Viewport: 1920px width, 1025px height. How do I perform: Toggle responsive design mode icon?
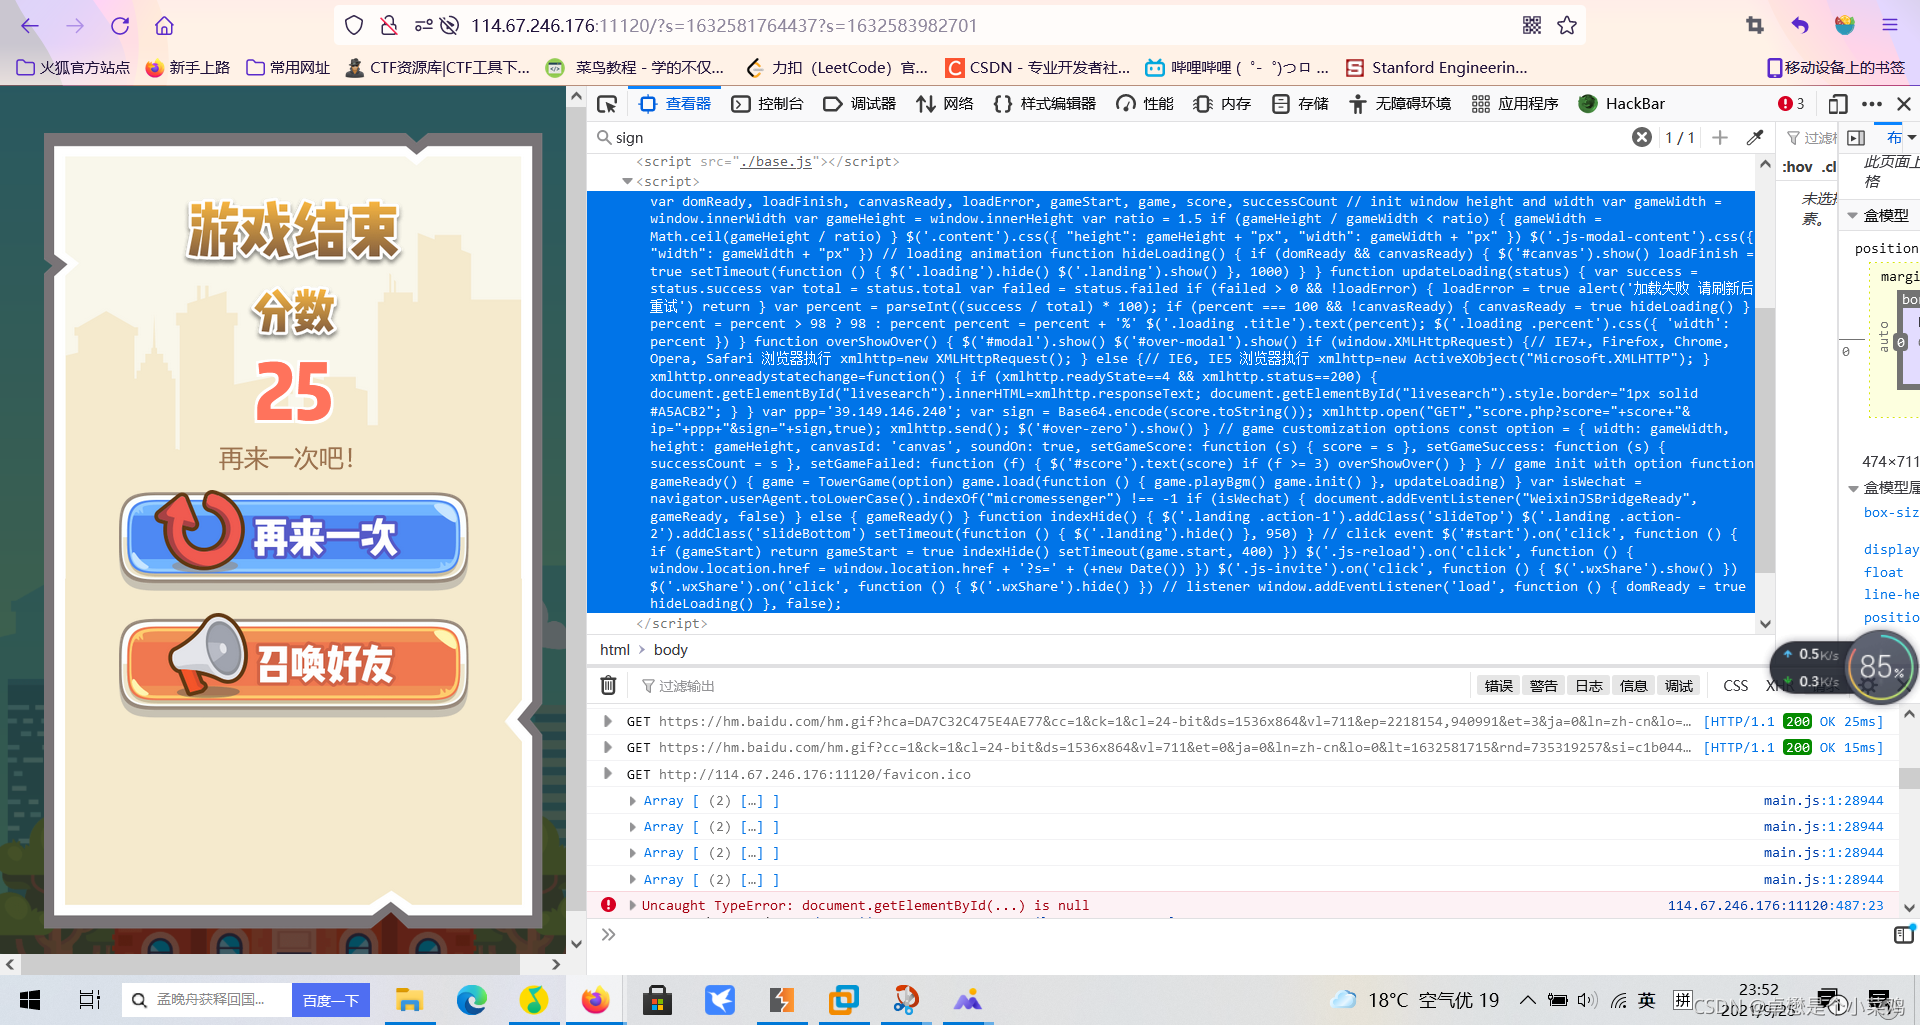(x=1838, y=104)
